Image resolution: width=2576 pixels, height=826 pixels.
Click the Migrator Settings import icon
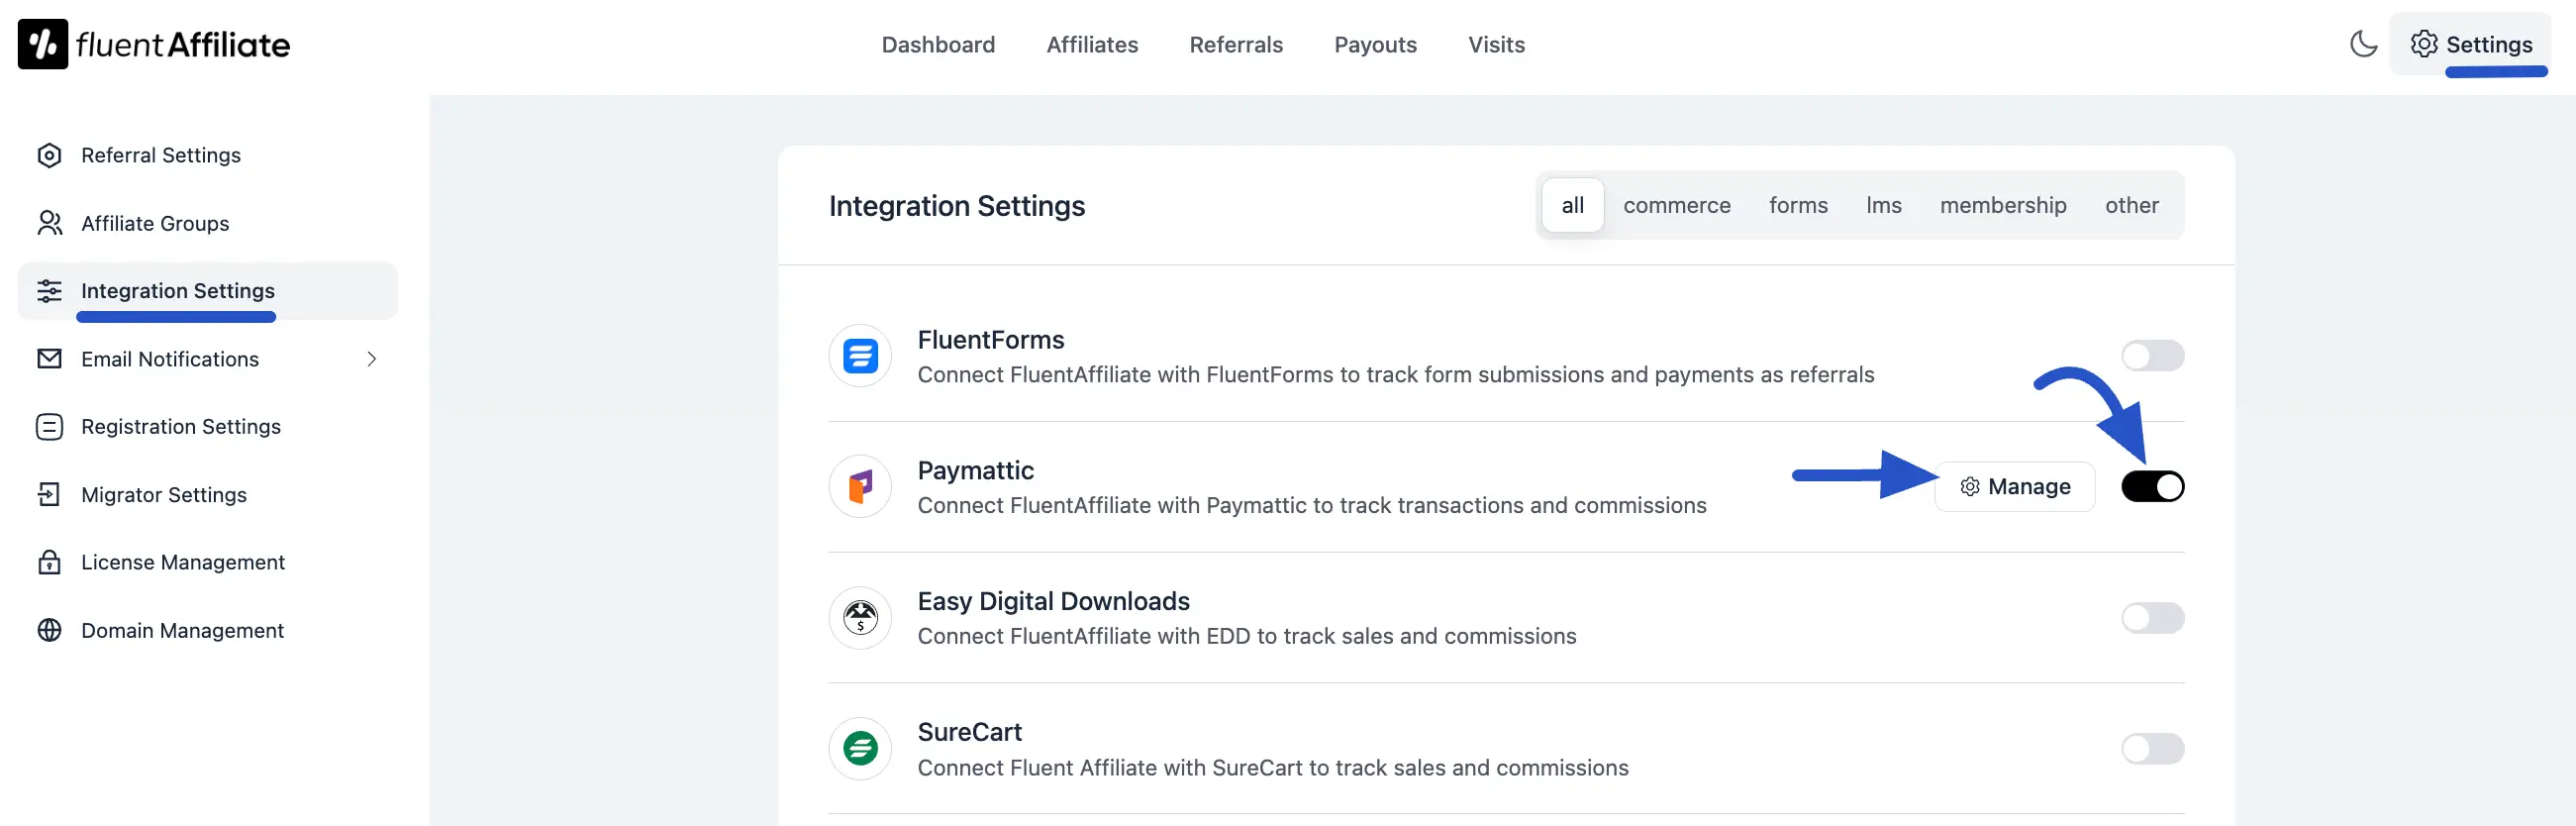point(49,494)
